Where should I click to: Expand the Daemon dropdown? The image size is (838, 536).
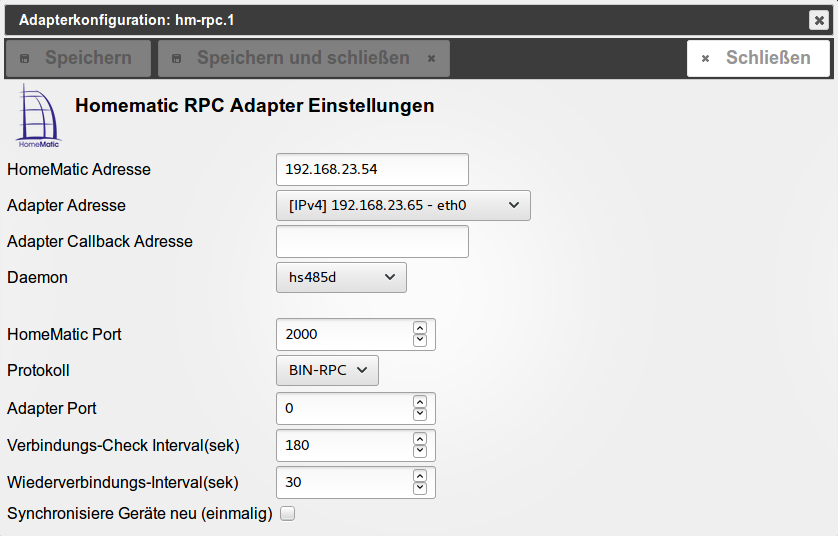point(341,278)
